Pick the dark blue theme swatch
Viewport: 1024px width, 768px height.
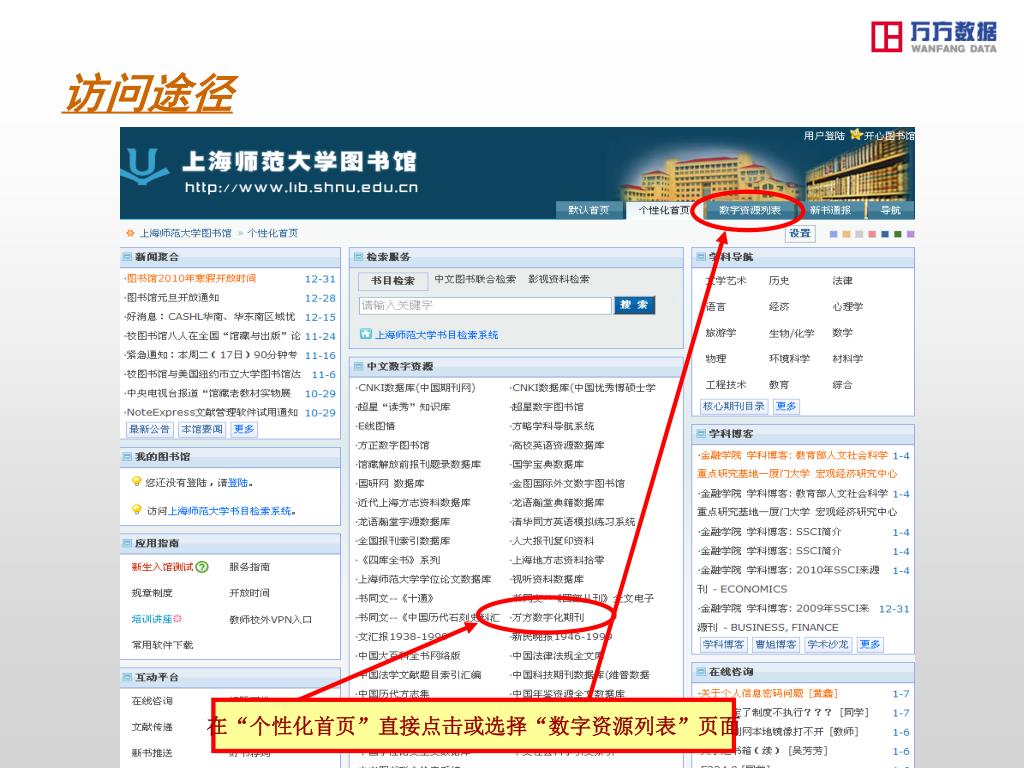point(885,234)
